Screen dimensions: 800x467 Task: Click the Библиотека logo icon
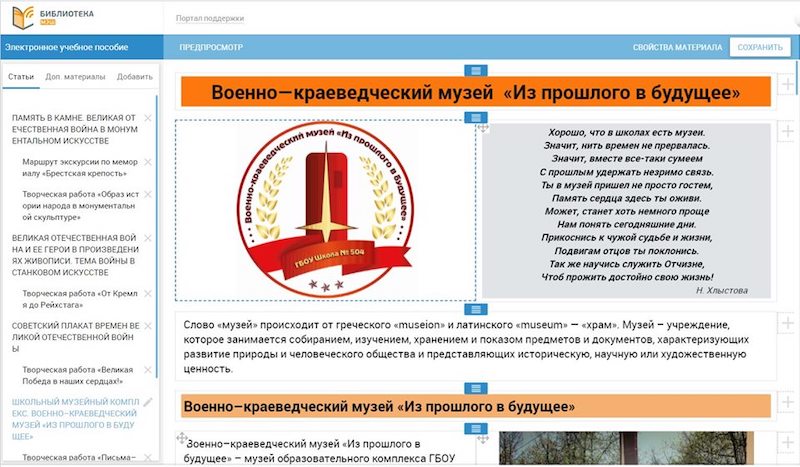coord(17,18)
